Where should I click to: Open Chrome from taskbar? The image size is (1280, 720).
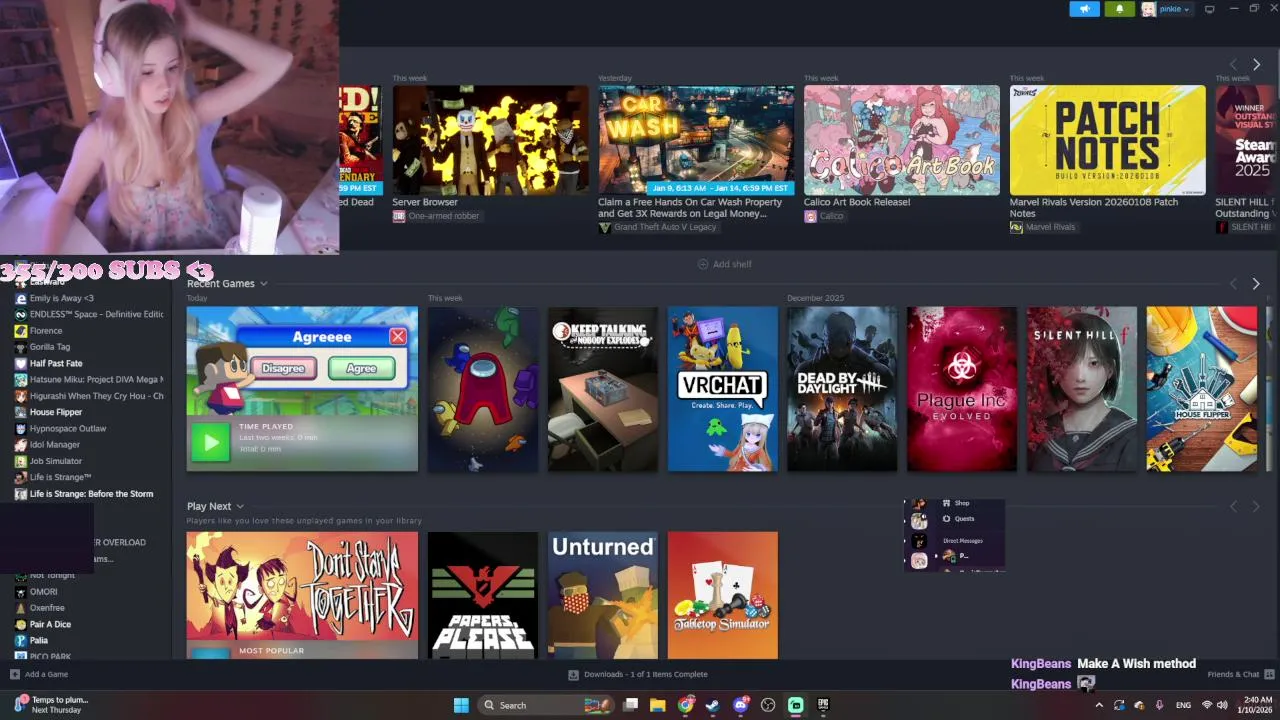point(685,705)
